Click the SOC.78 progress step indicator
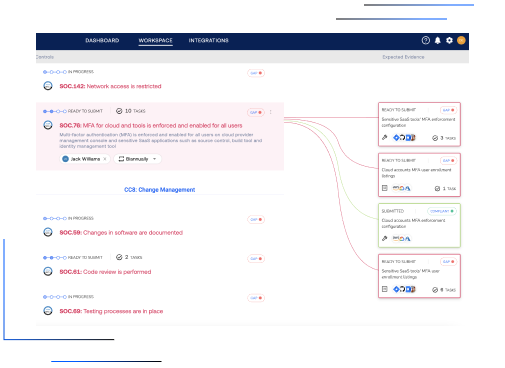Viewport: 505px width, 368px height. click(55, 111)
